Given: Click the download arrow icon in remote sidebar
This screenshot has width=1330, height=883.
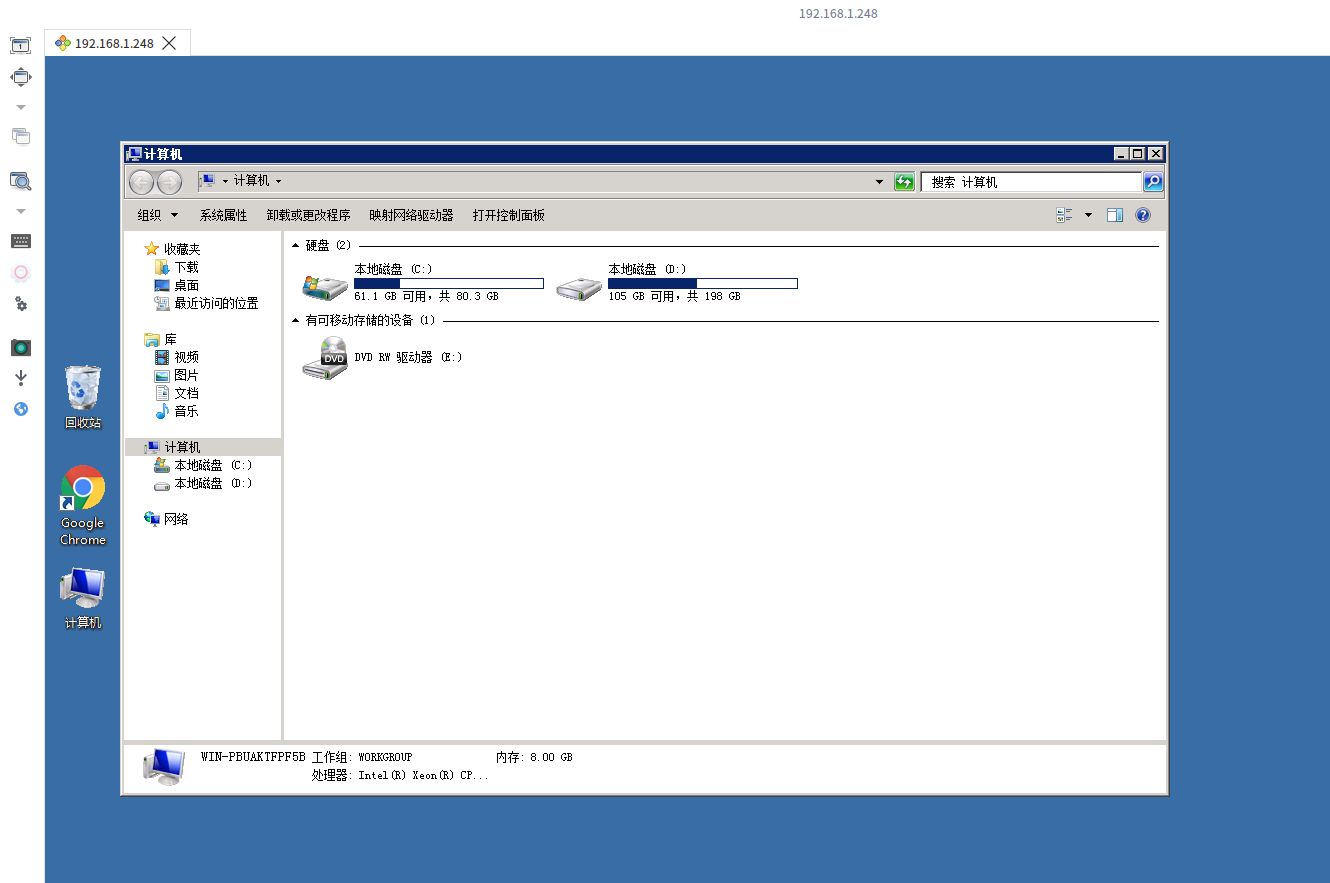Looking at the screenshot, I should (21, 378).
